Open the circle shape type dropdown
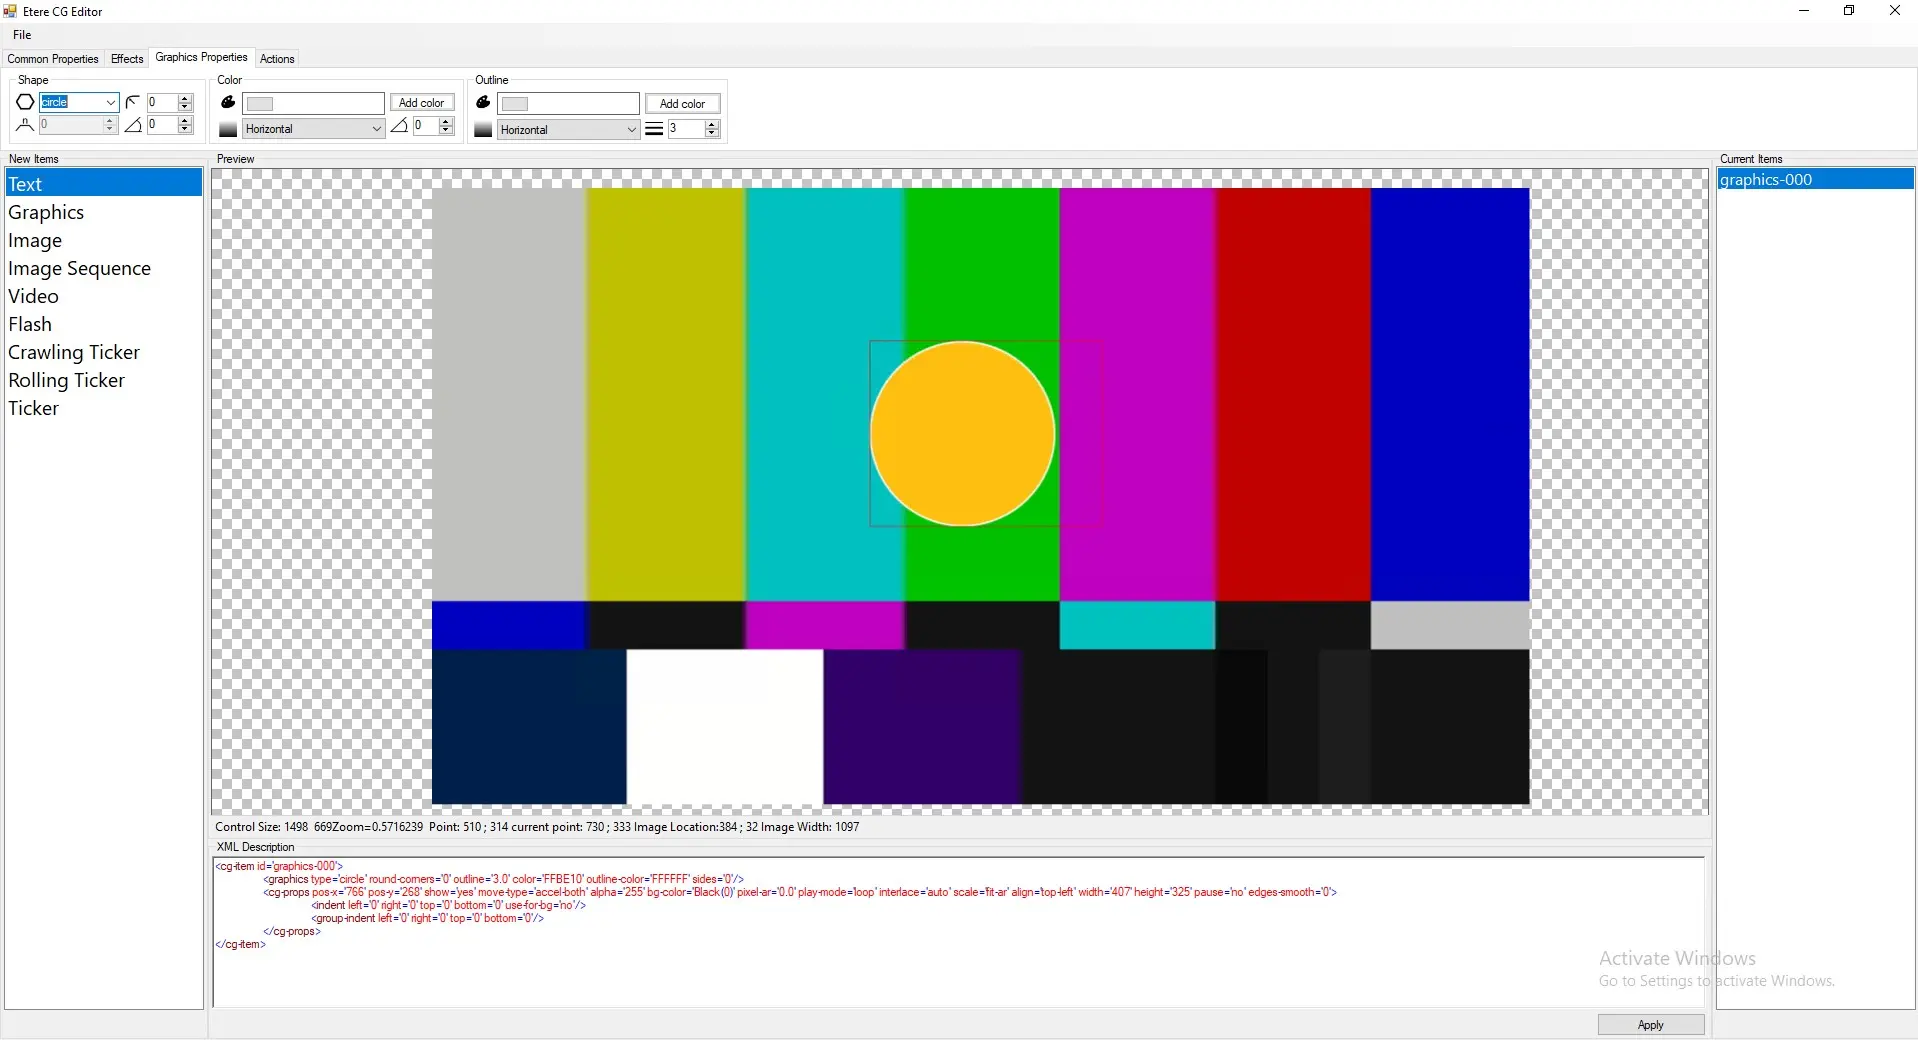The image size is (1918, 1040). [x=110, y=102]
